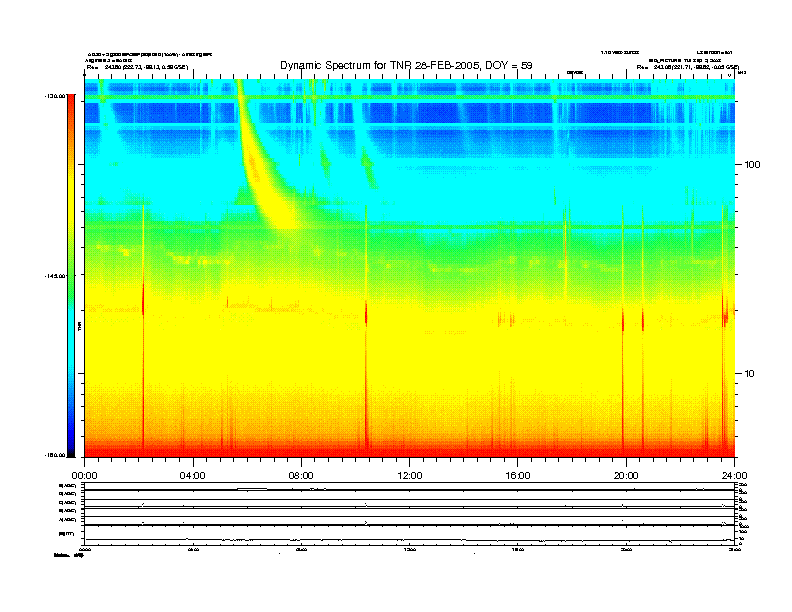Screen dimensions: 792x612
Task: Click the vertical rainbow color scale bar
Action: click(71, 276)
